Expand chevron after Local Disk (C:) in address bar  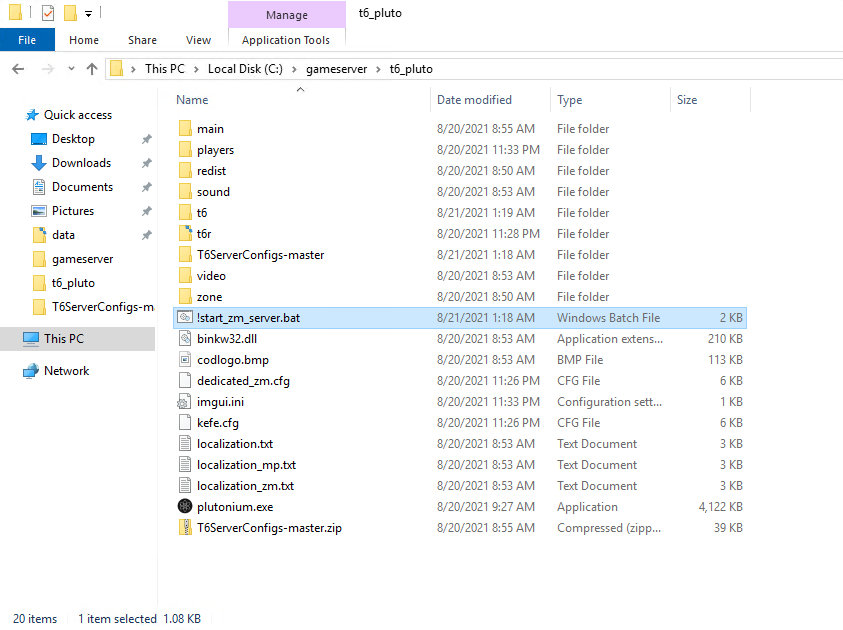click(x=294, y=69)
